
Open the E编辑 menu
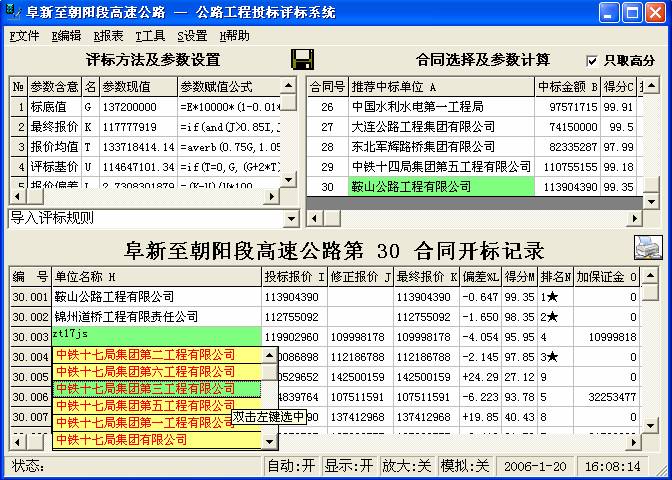(66, 36)
